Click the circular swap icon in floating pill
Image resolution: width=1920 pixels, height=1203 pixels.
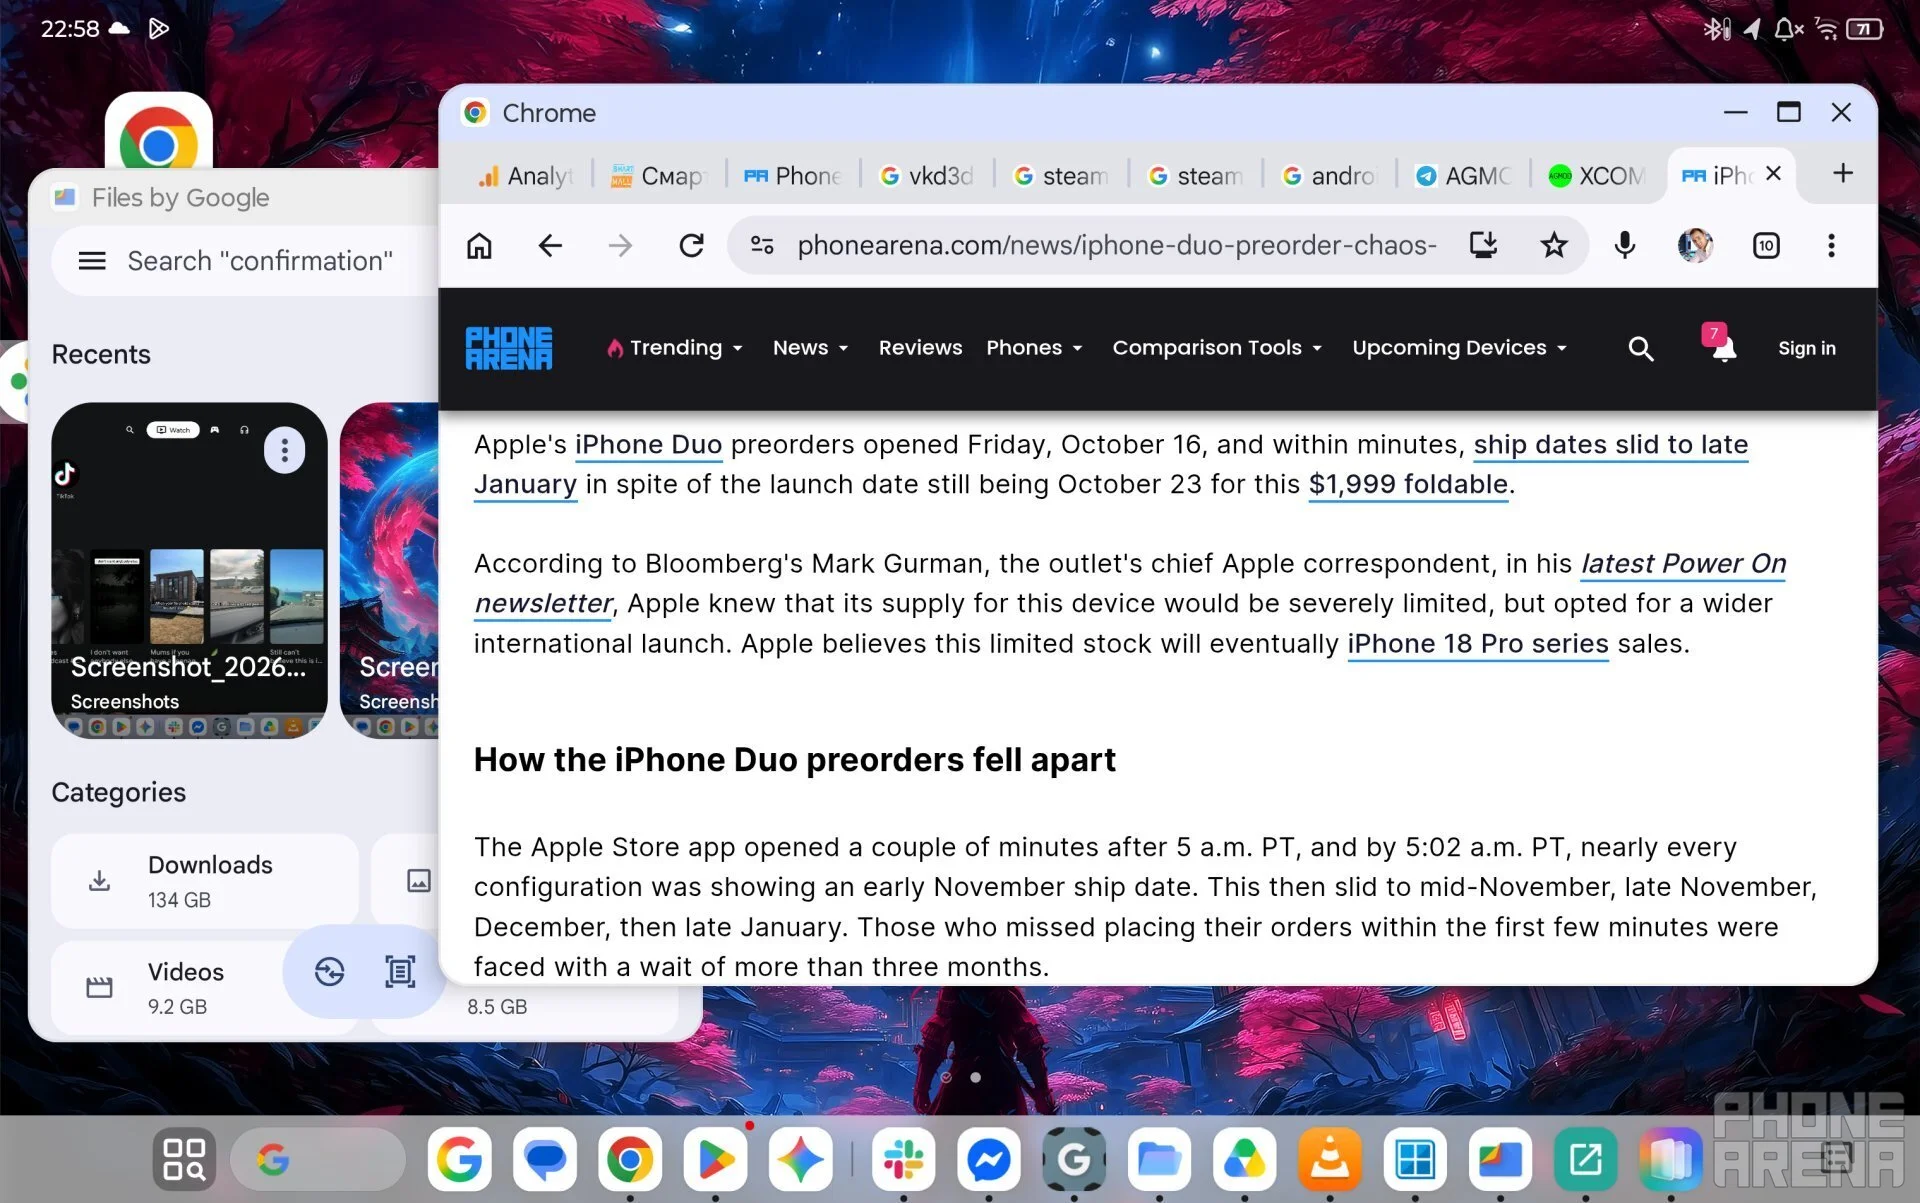click(329, 971)
